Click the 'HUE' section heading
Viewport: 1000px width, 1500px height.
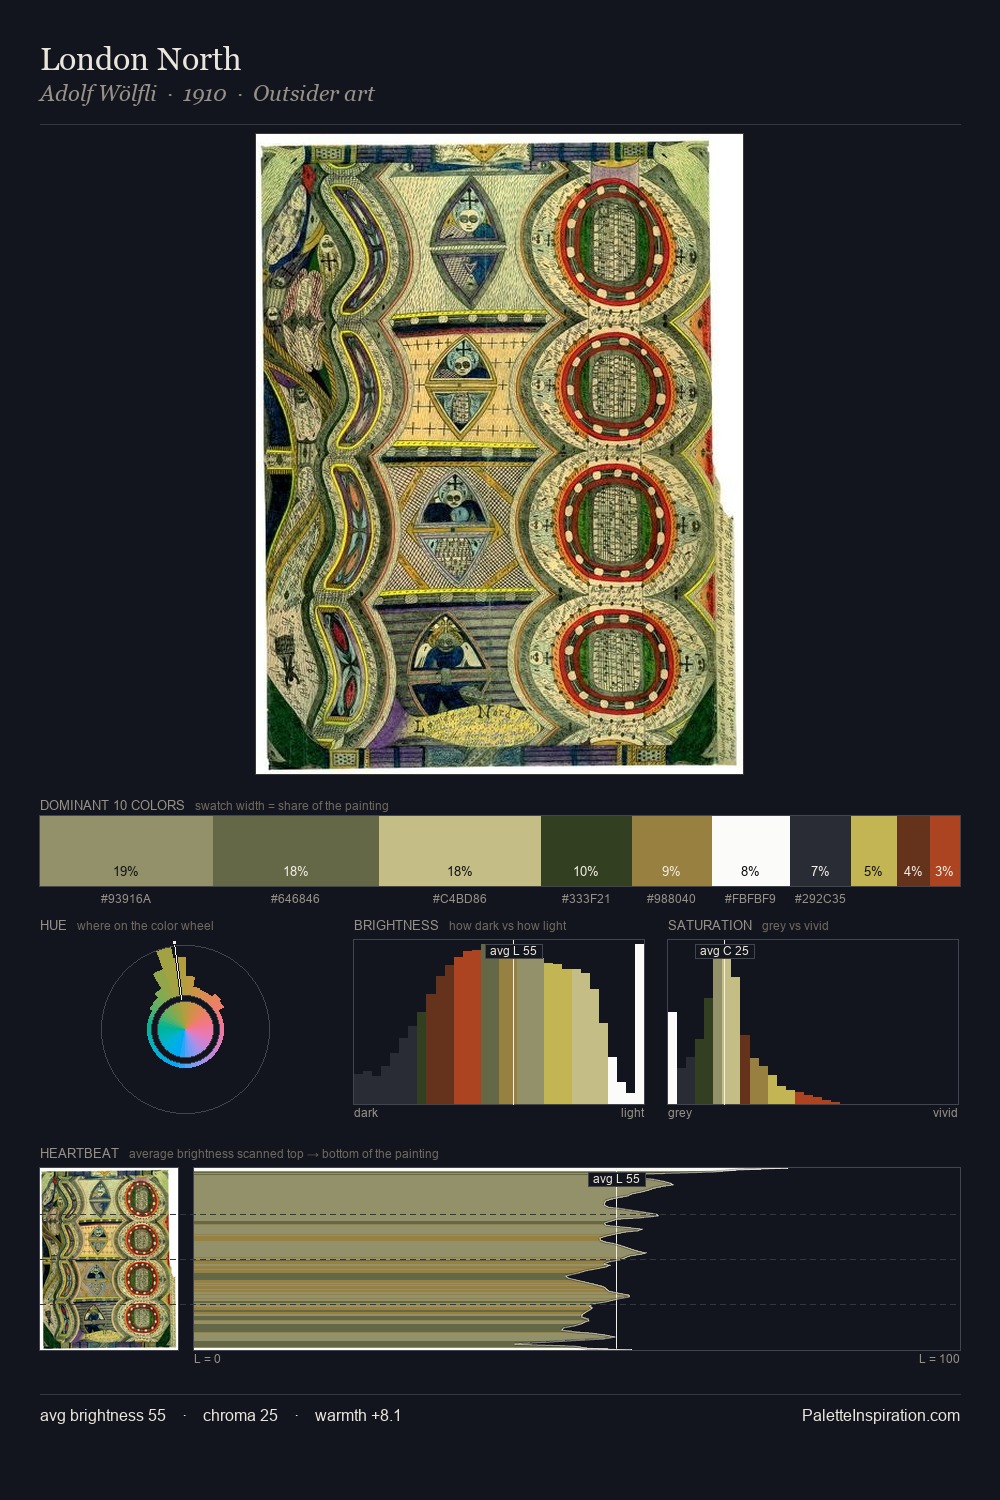[53, 925]
